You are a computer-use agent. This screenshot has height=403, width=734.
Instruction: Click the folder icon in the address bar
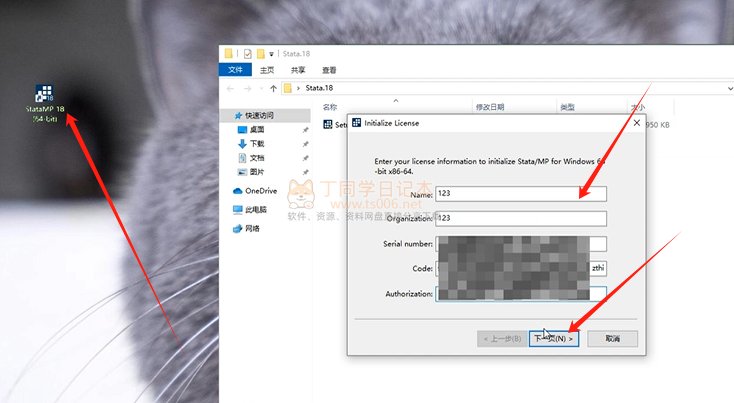pyautogui.click(x=288, y=88)
